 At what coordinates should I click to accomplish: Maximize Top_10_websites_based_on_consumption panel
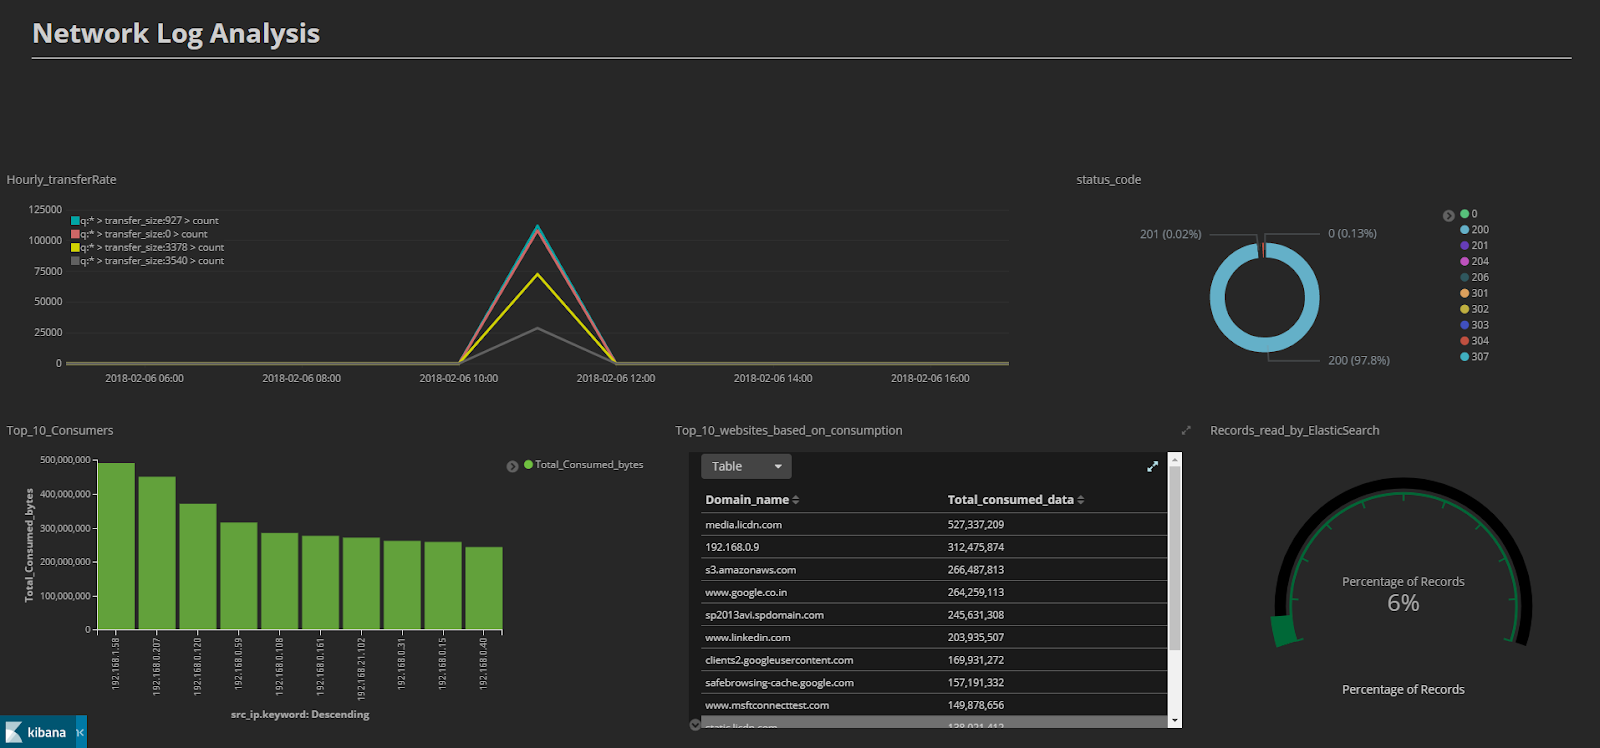pyautogui.click(x=1186, y=431)
